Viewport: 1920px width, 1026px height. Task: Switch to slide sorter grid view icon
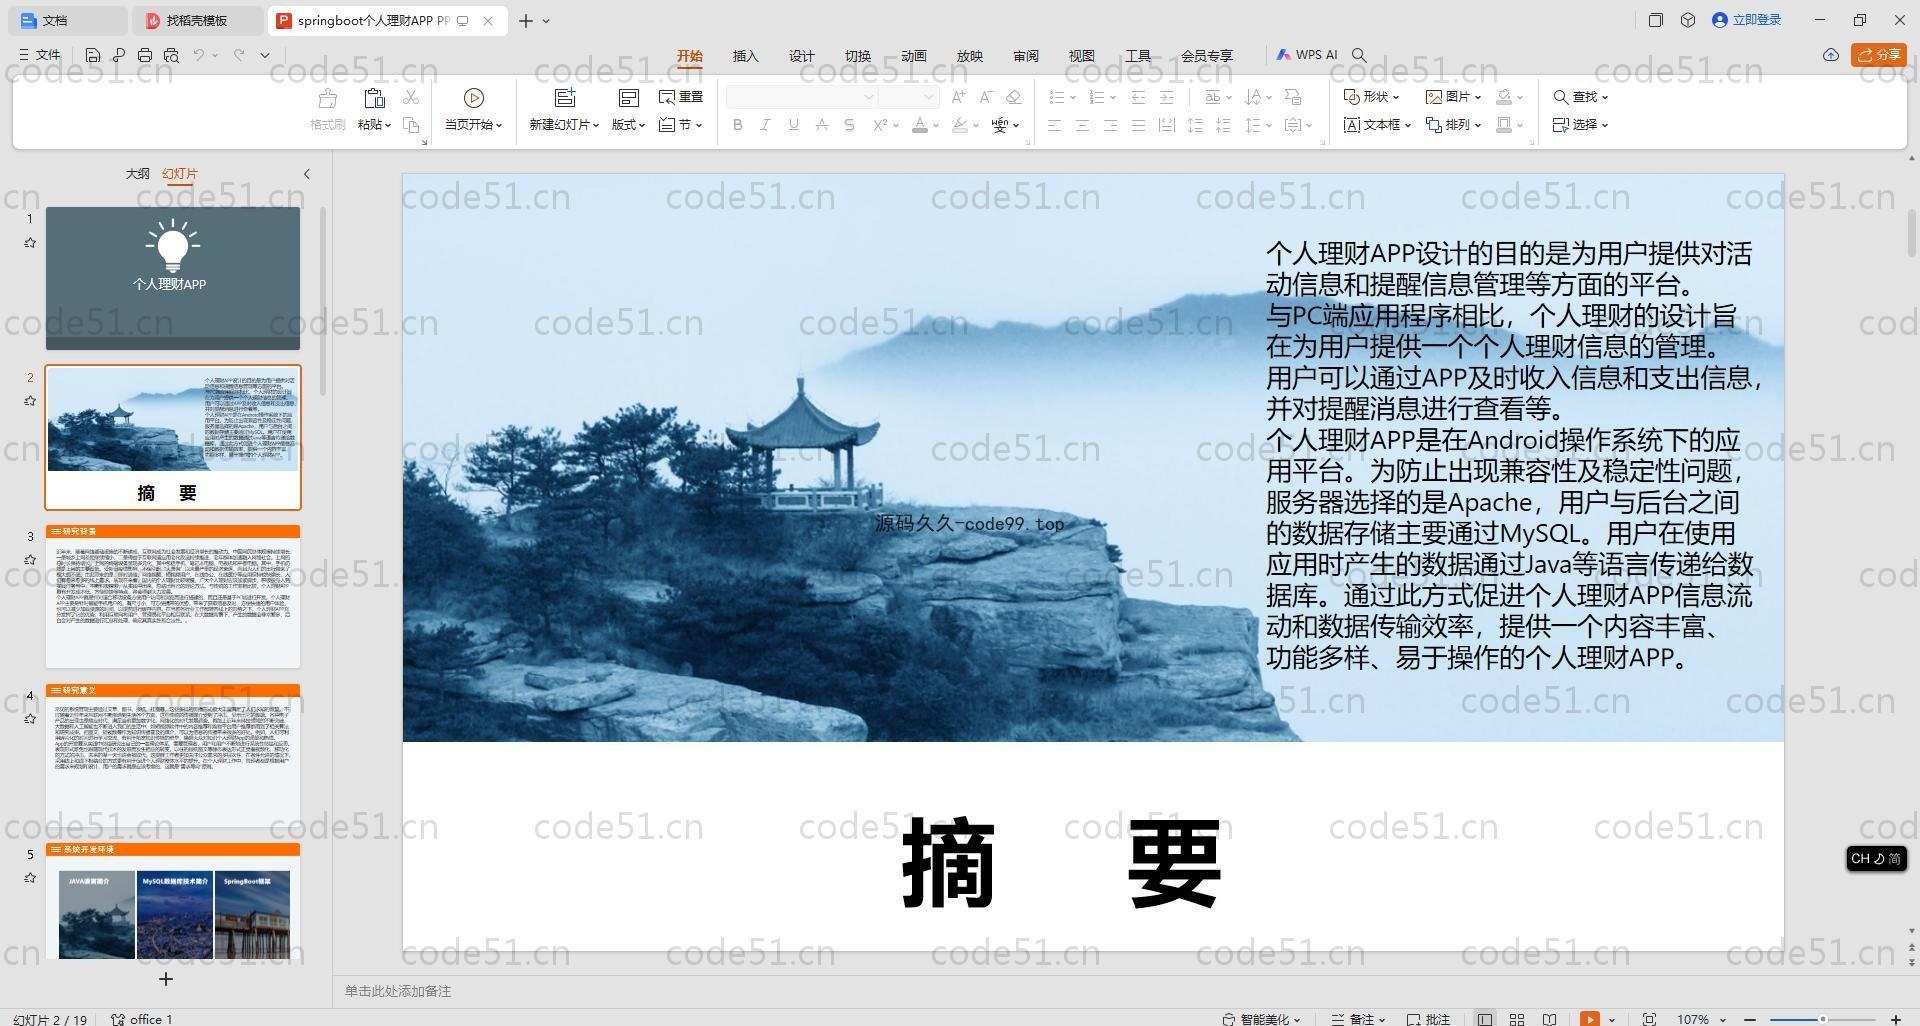1517,1019
